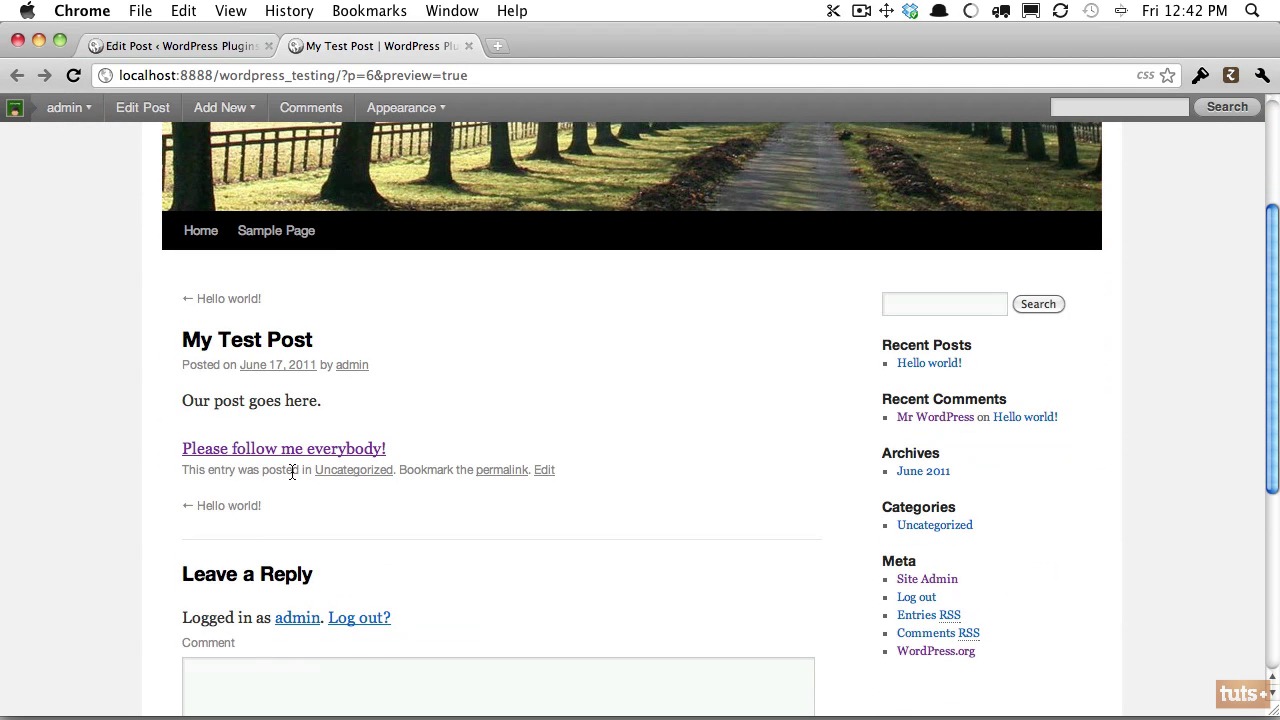Viewport: 1280px width, 720px height.
Task: Click the CSS extension icon in address bar
Action: 1145,75
